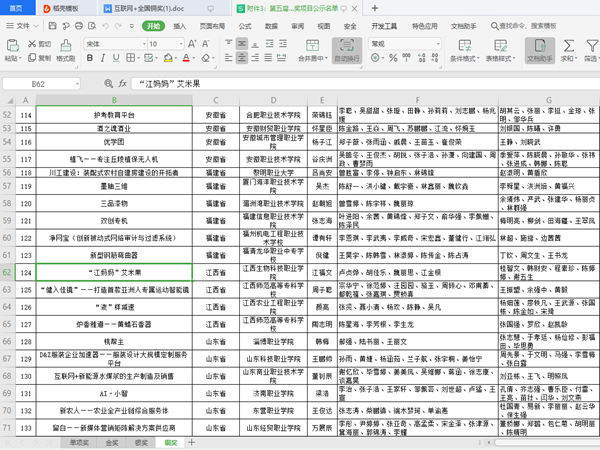Viewport: 600px width, 450px height.
Task: Align text to the right
Action: 255,58
